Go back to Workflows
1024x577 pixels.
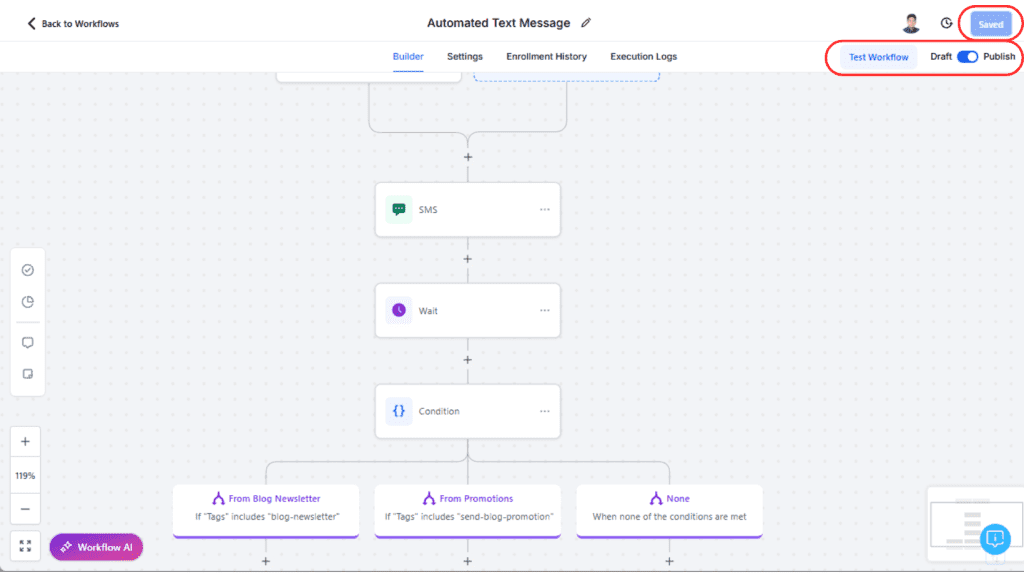tap(73, 23)
